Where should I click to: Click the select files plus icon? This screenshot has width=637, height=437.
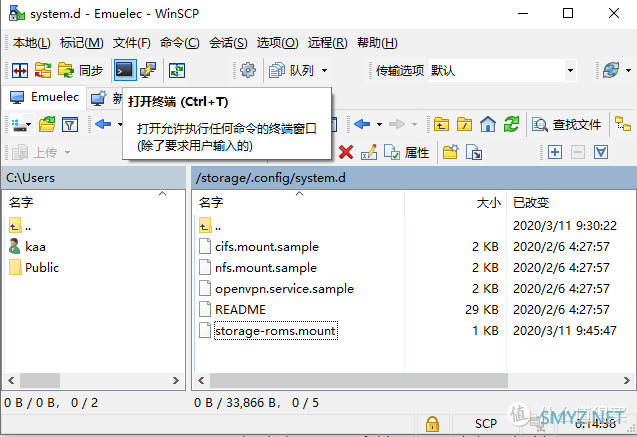click(x=555, y=152)
